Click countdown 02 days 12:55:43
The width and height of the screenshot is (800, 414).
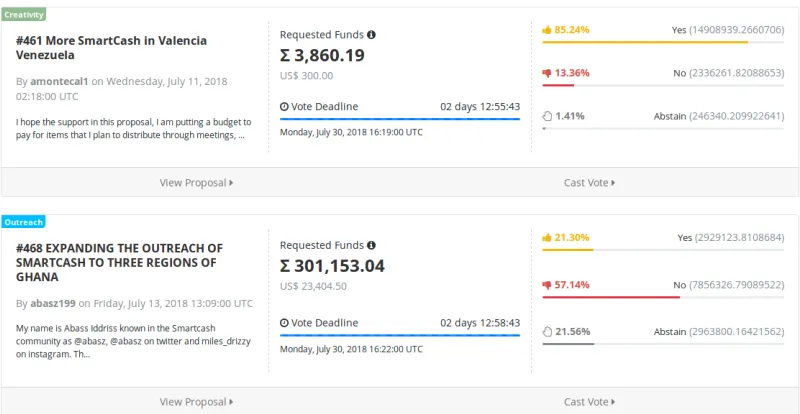click(480, 107)
